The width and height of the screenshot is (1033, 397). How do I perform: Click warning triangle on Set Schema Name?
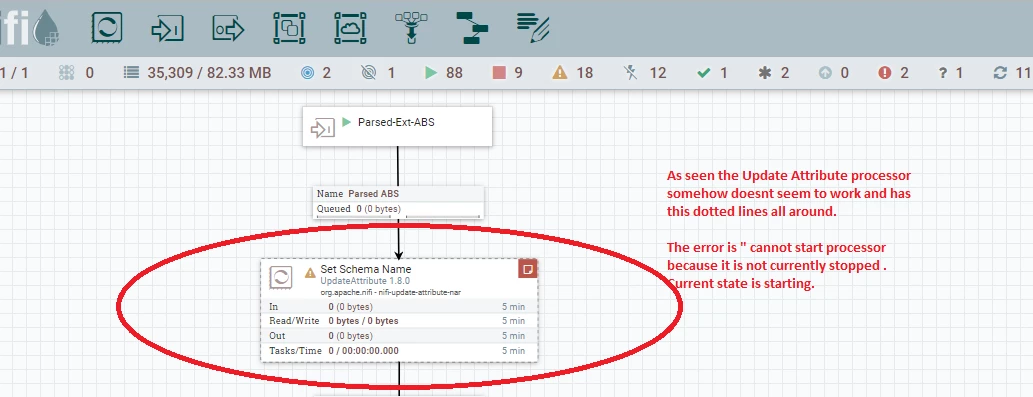310,273
